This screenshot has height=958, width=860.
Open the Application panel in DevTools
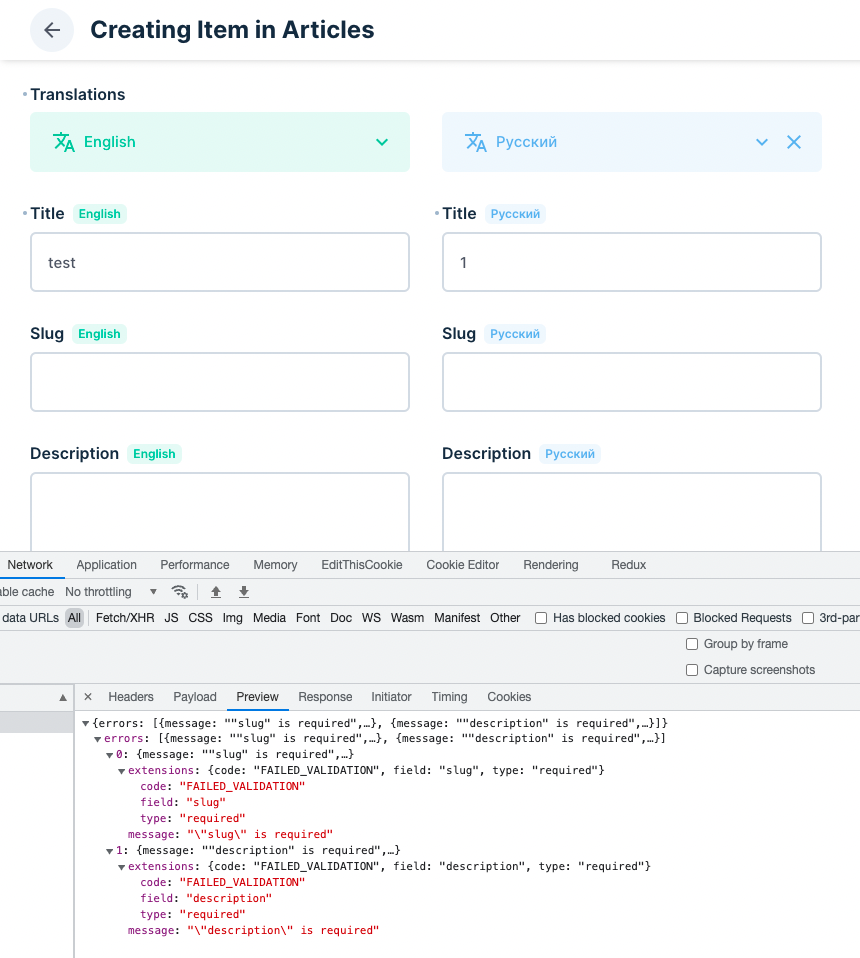point(106,565)
